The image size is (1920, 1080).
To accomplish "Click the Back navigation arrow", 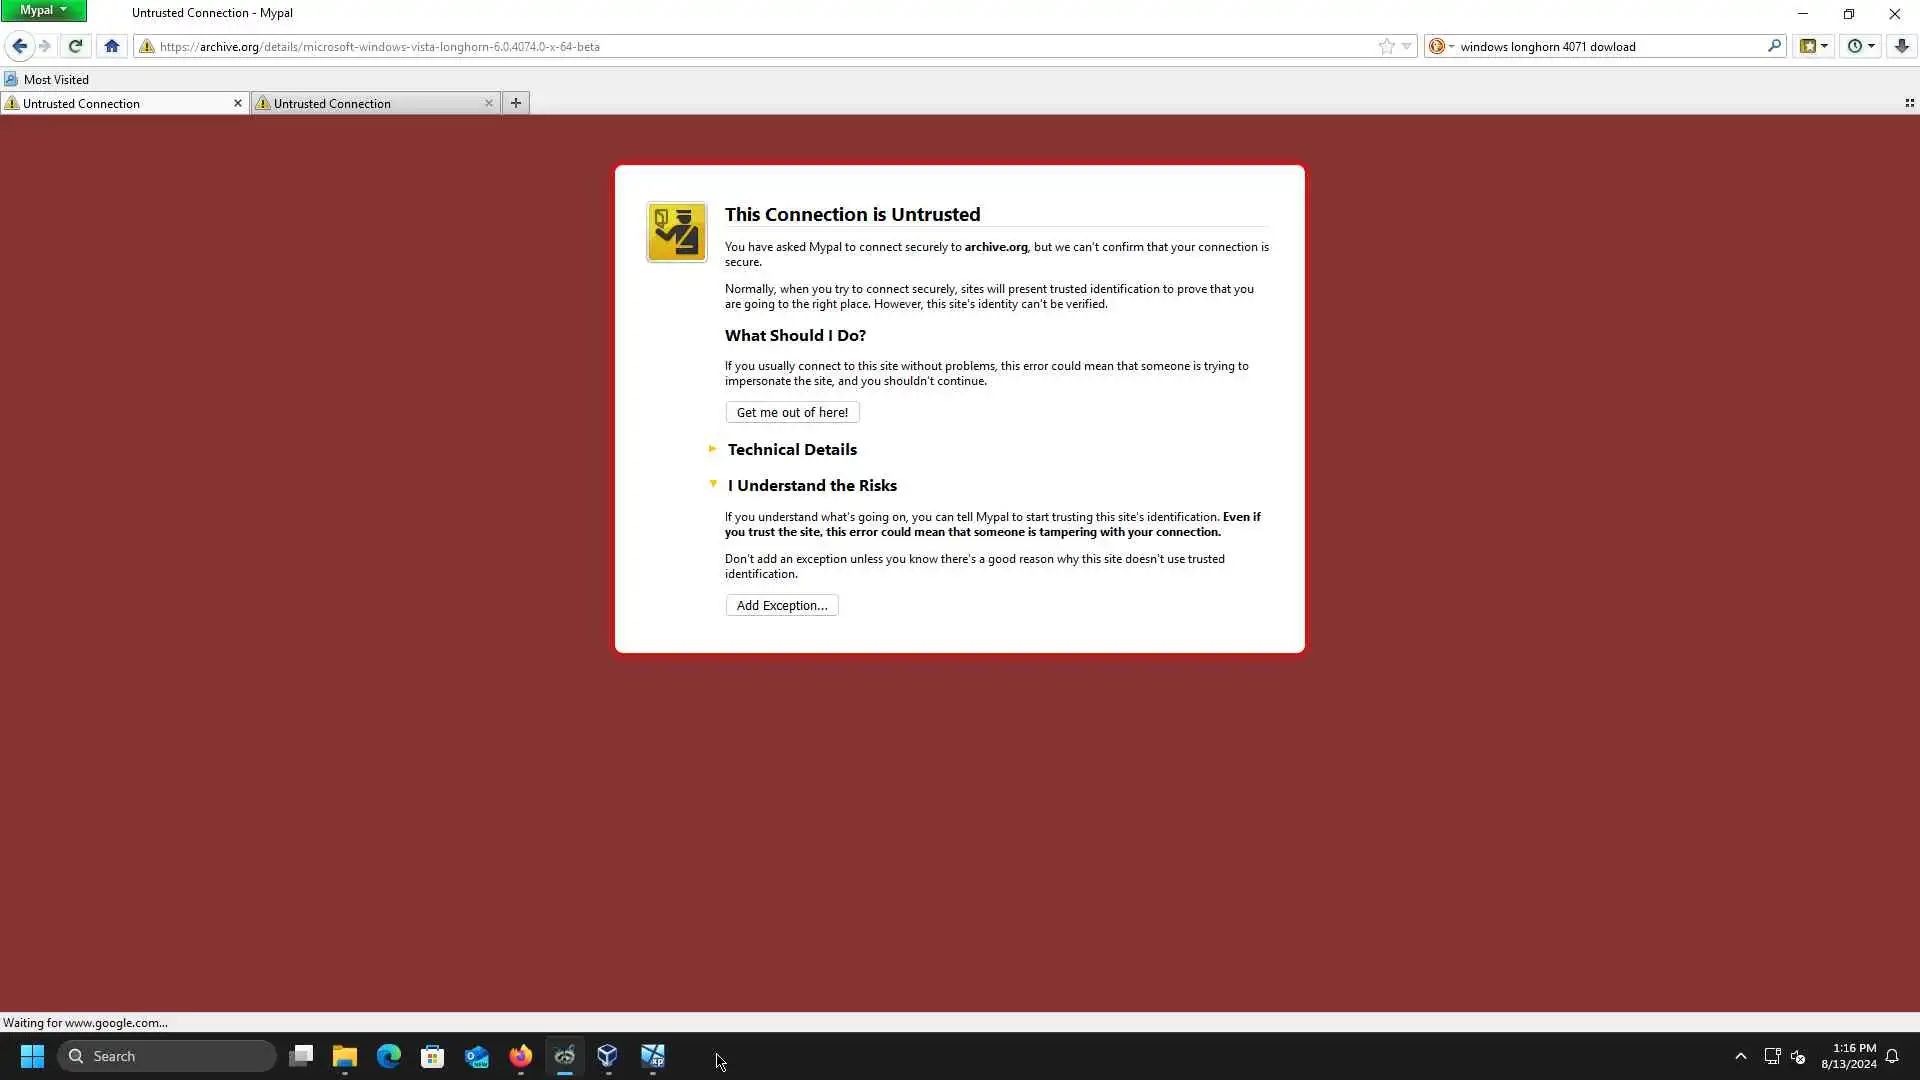I will pos(19,46).
